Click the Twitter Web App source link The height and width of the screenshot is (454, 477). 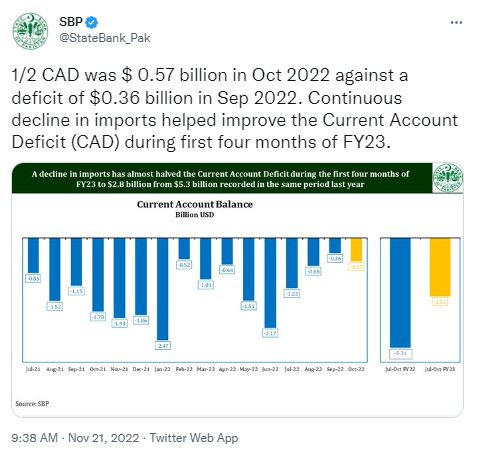[194, 438]
